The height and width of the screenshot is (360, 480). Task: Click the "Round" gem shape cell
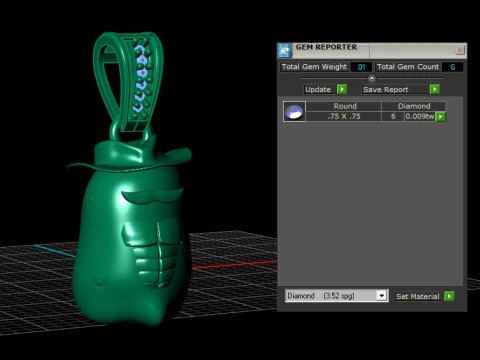tap(345, 106)
